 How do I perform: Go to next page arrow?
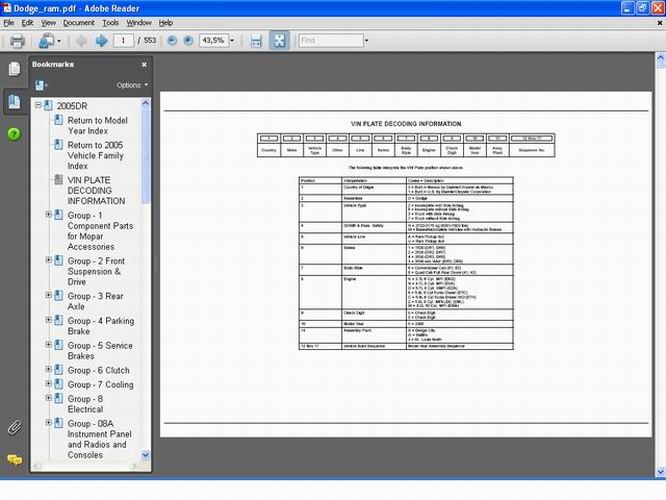[x=101, y=41]
